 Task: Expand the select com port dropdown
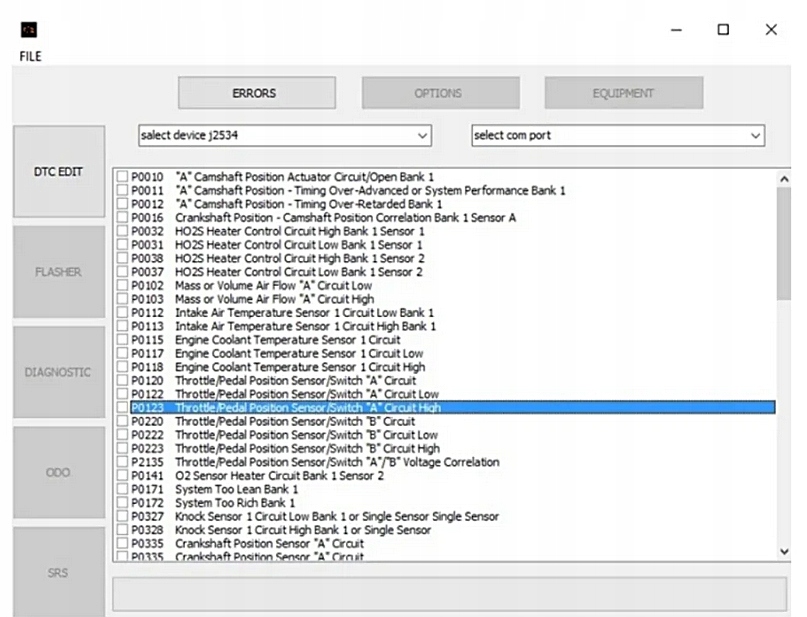click(618, 136)
